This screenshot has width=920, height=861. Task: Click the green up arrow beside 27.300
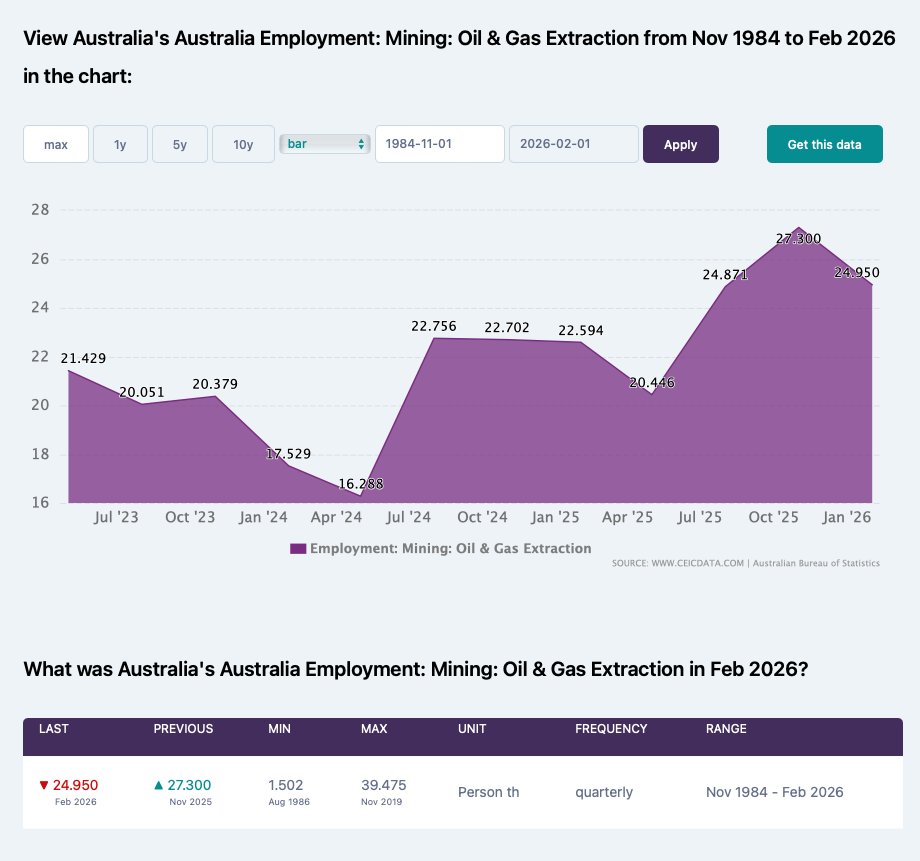pos(158,785)
